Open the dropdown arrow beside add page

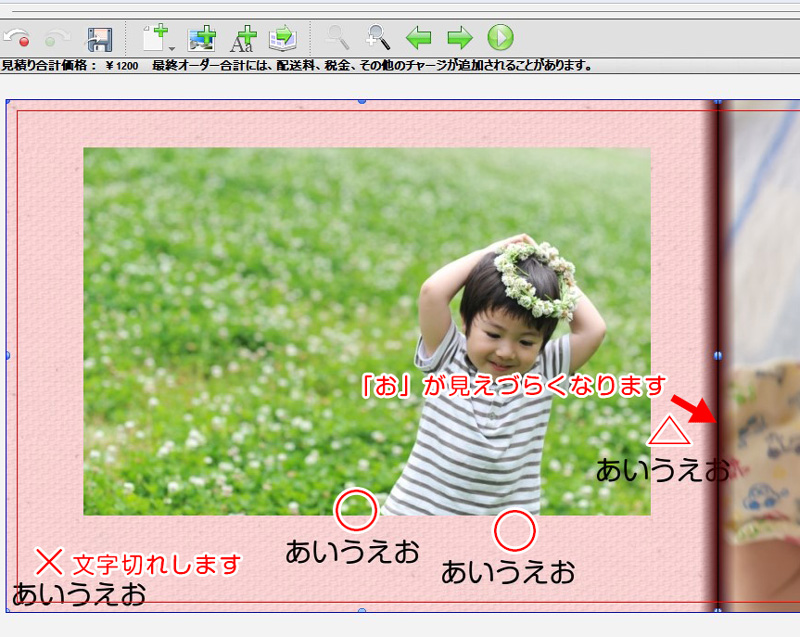(x=172, y=48)
